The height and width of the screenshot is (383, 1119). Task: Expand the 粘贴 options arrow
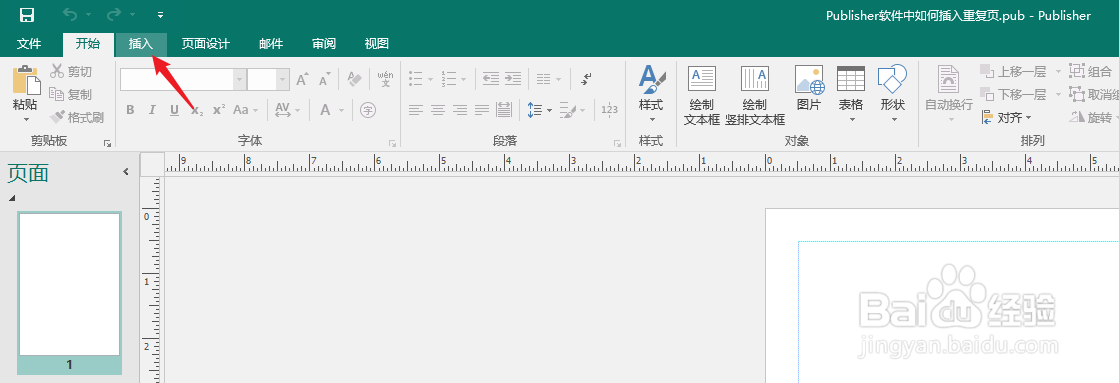click(26, 119)
